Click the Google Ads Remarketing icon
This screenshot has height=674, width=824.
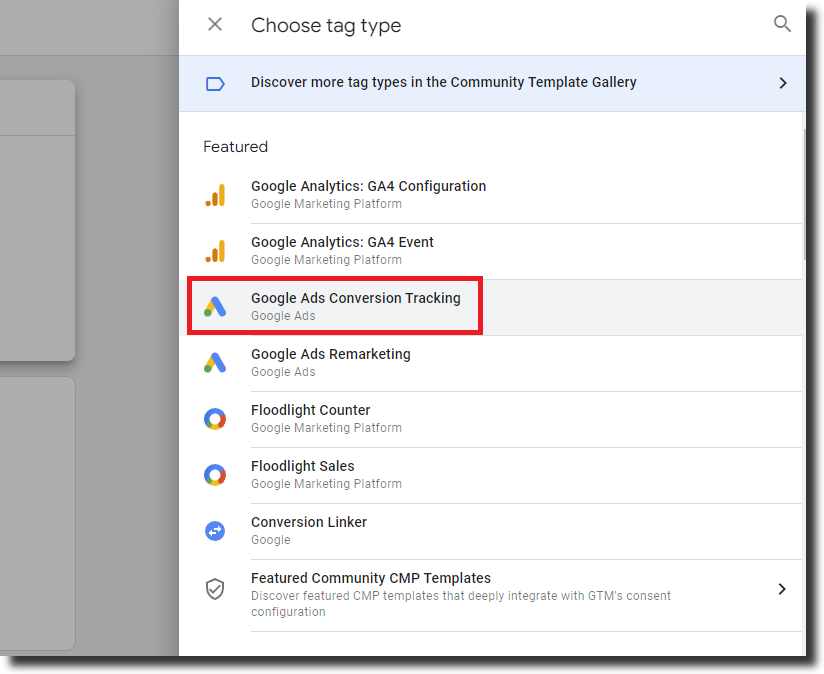click(x=215, y=362)
